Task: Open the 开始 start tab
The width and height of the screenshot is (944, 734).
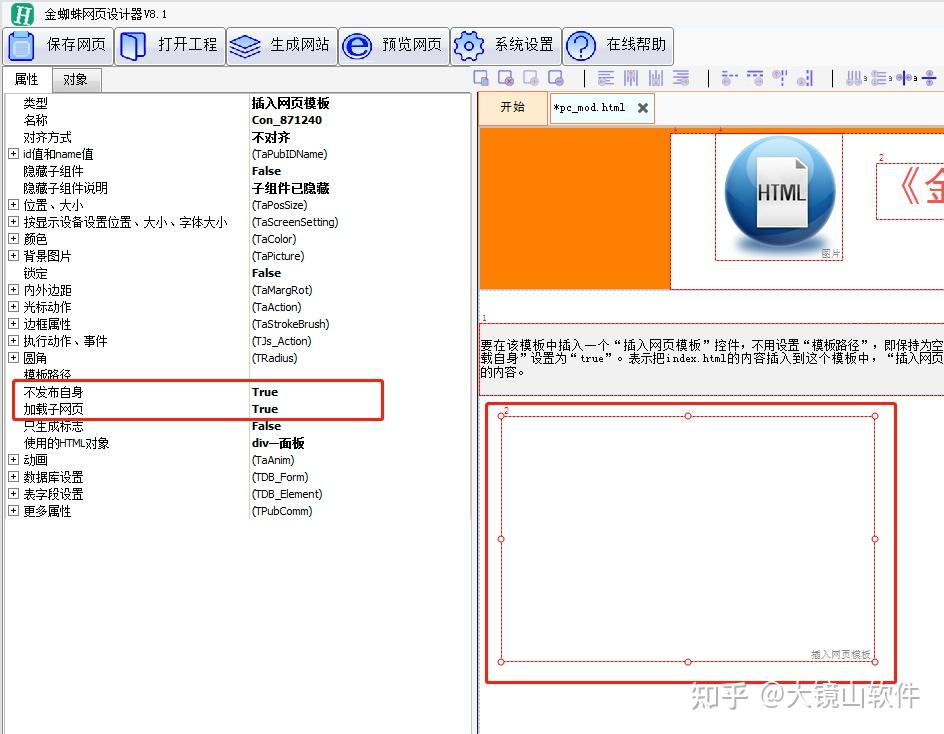Action: click(x=512, y=107)
